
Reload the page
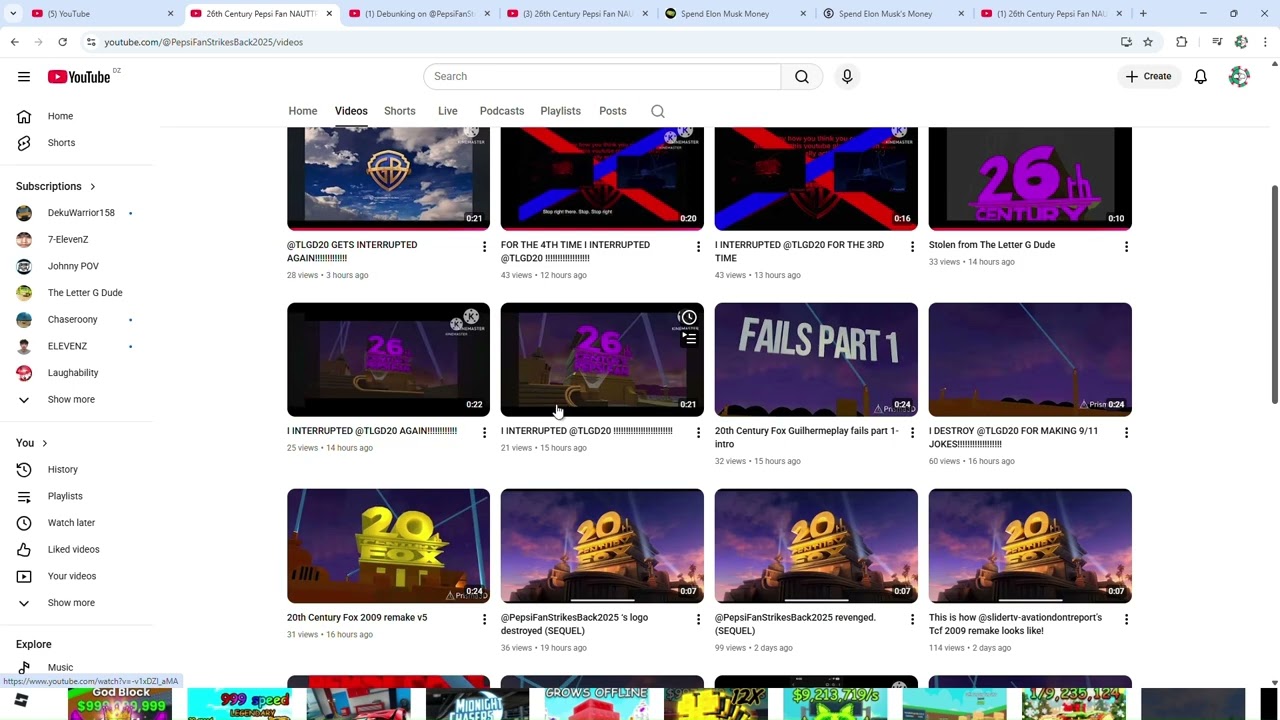point(62,42)
